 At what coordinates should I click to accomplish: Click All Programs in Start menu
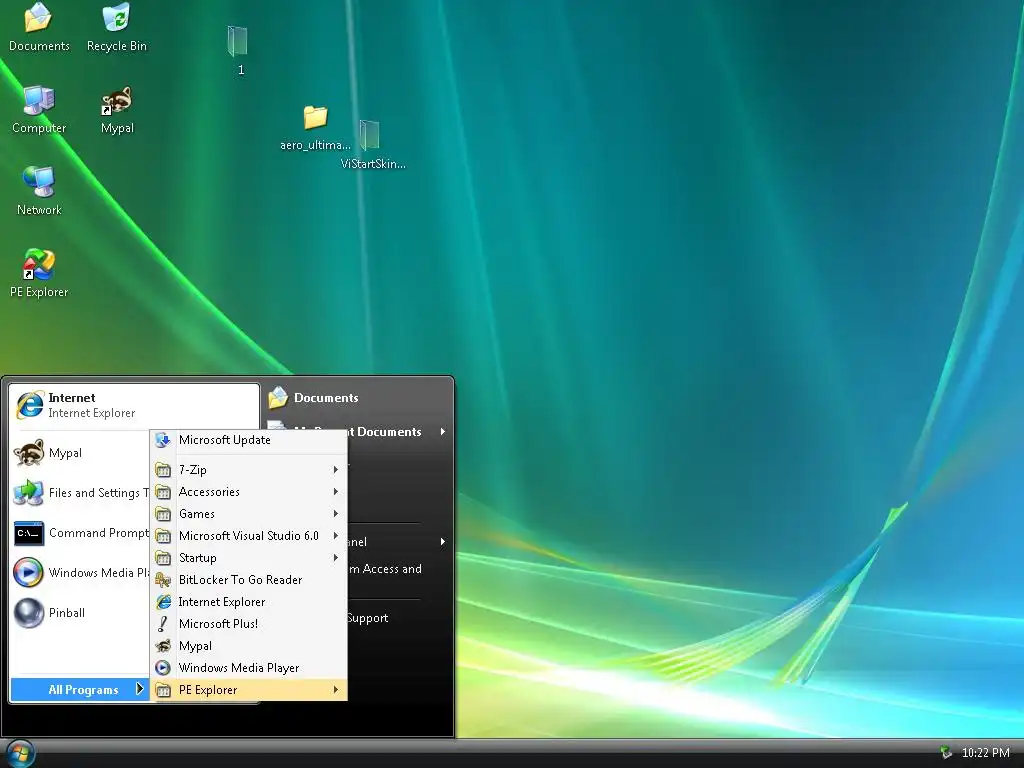coord(80,690)
